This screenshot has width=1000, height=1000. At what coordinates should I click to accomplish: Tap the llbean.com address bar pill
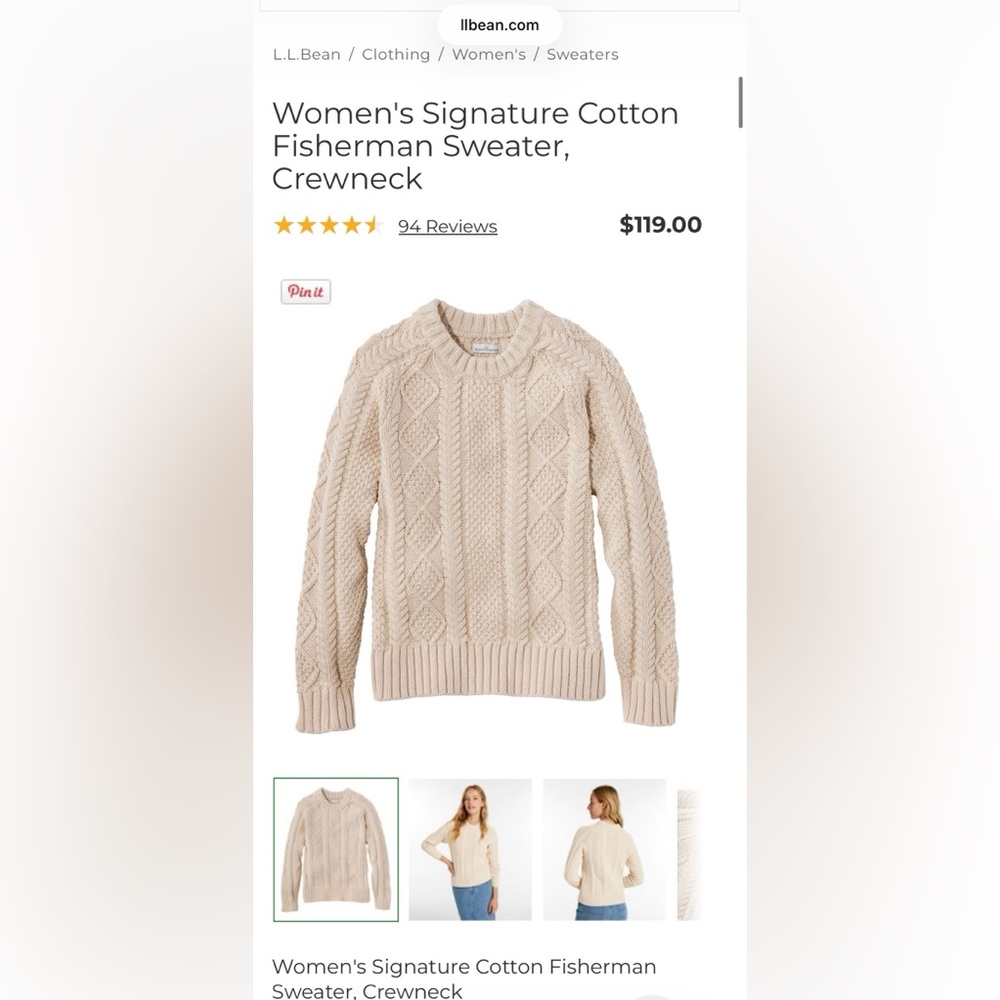coord(499,24)
